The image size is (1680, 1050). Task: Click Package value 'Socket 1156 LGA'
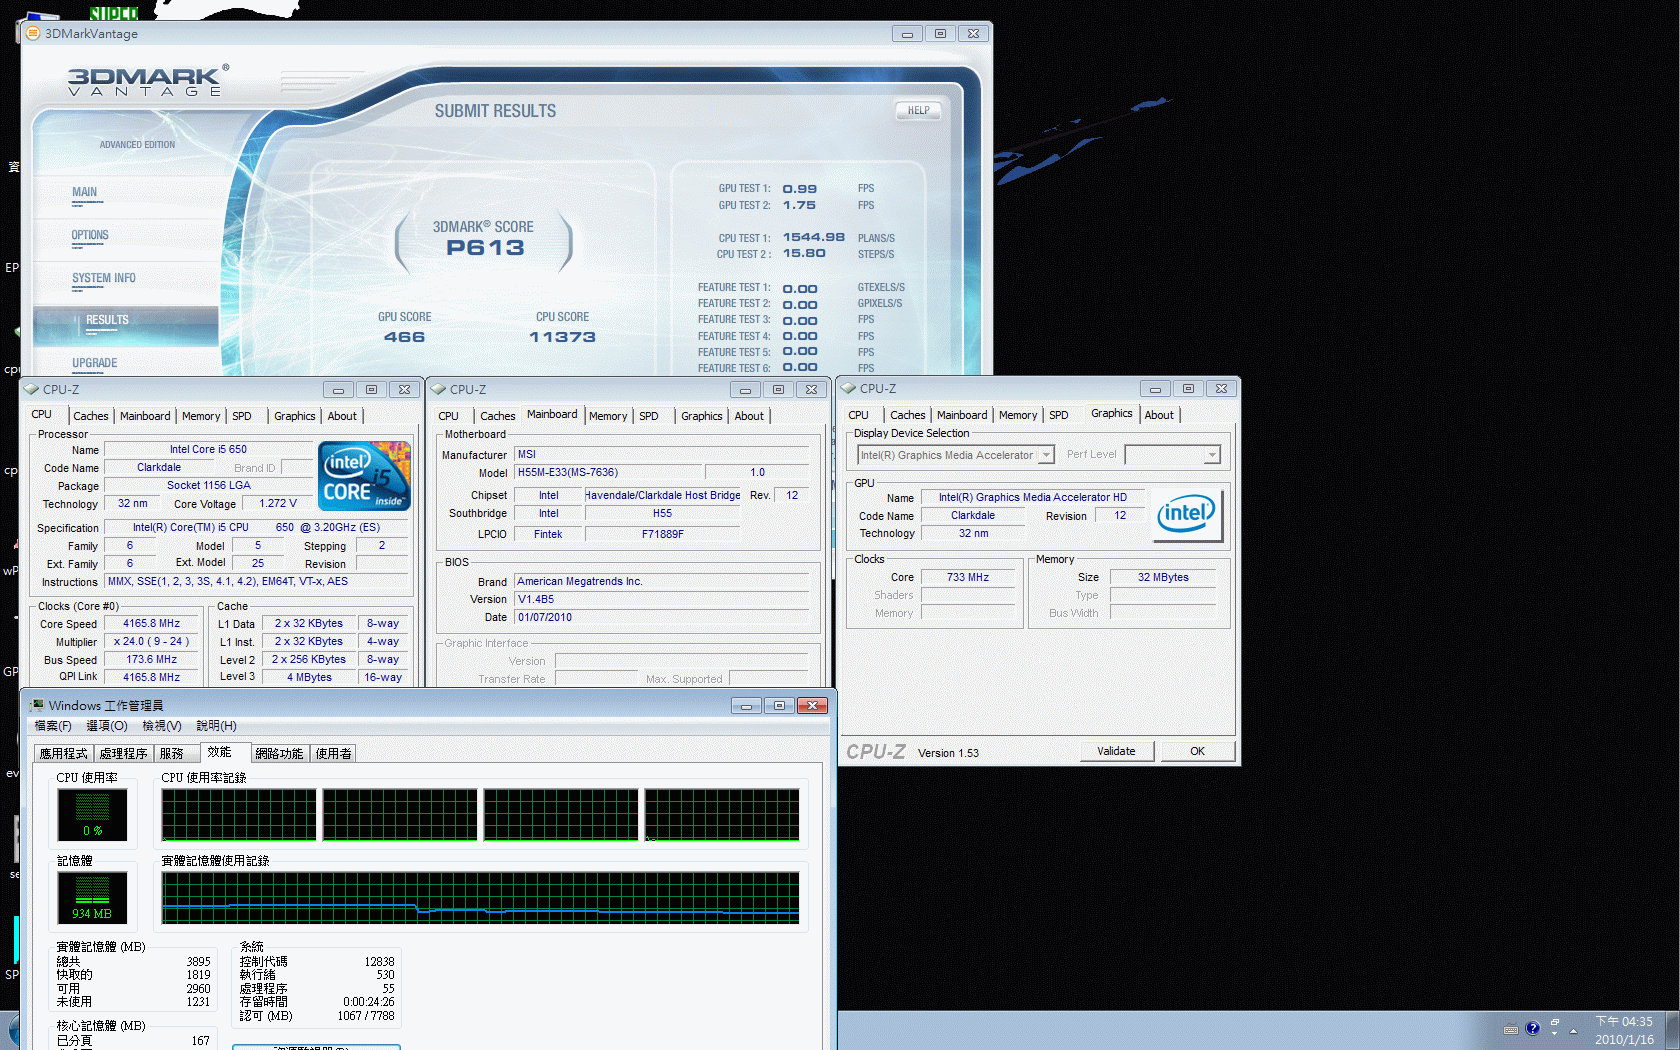tap(208, 486)
